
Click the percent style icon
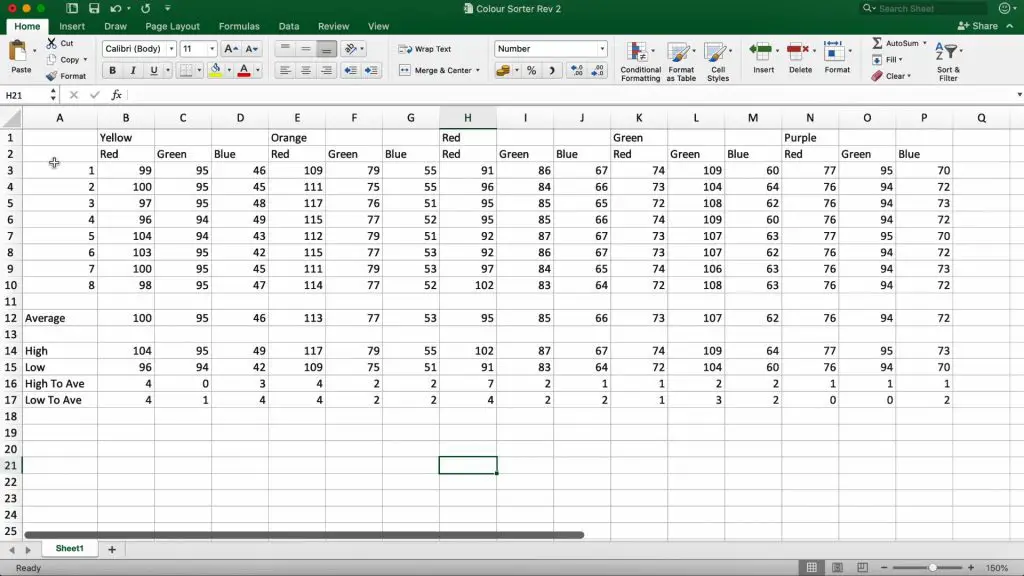pos(531,71)
